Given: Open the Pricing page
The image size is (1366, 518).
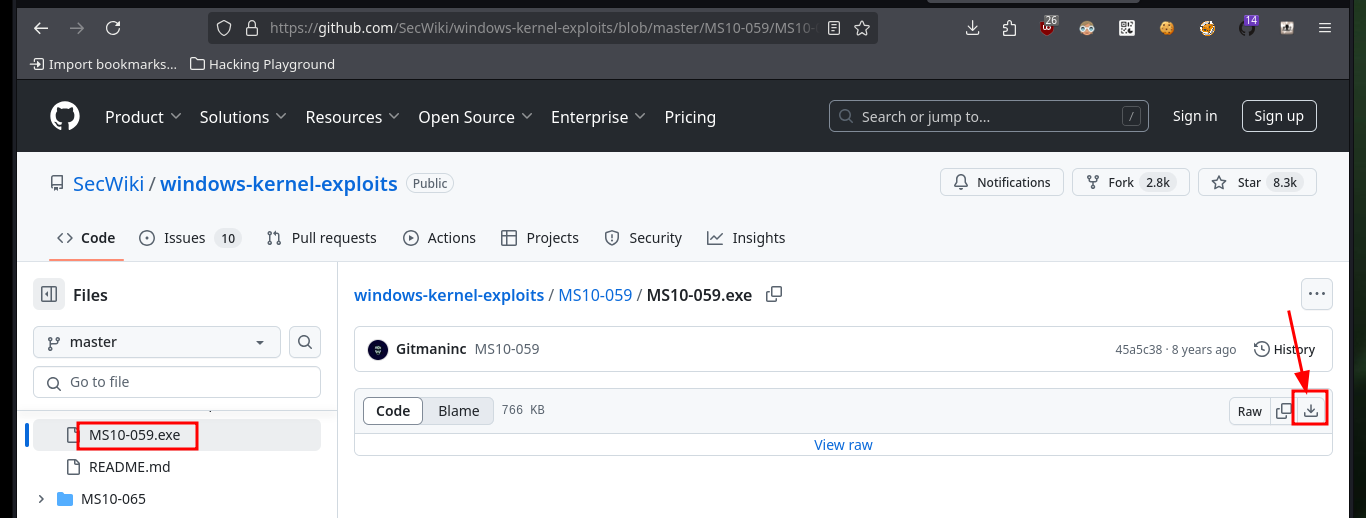Looking at the screenshot, I should [690, 117].
